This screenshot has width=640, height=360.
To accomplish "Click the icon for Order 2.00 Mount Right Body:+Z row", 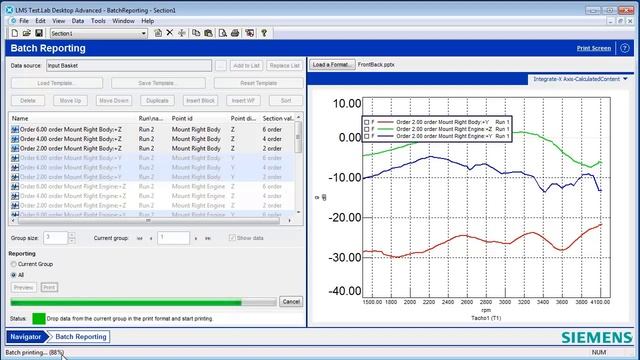I will 15,149.
